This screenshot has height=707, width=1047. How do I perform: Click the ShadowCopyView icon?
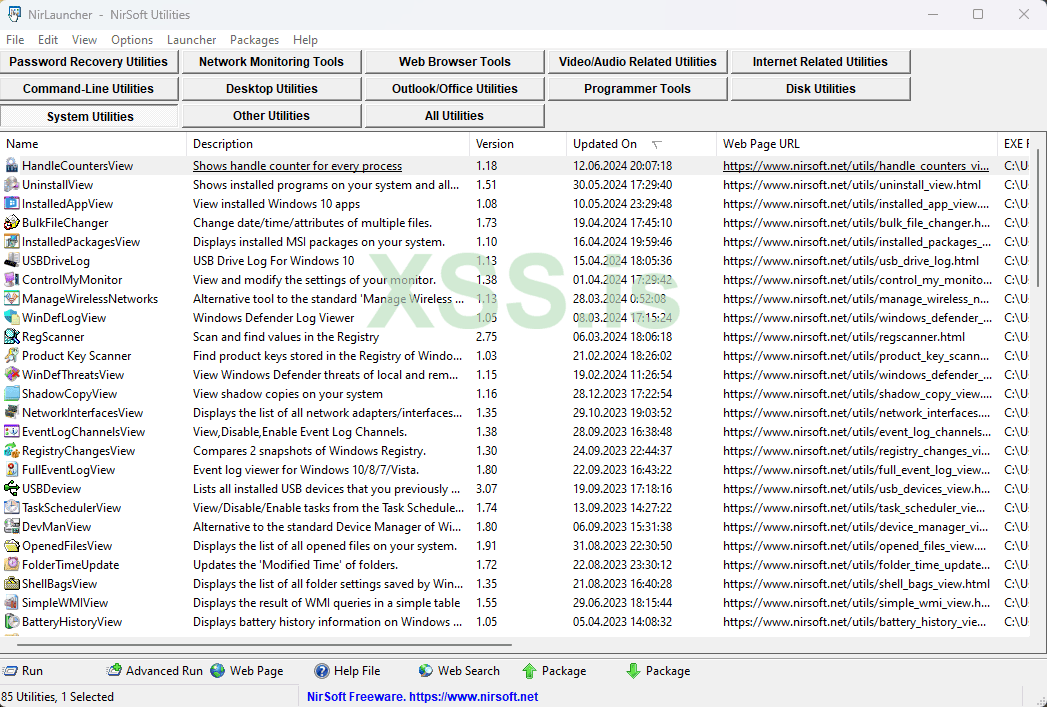point(11,394)
